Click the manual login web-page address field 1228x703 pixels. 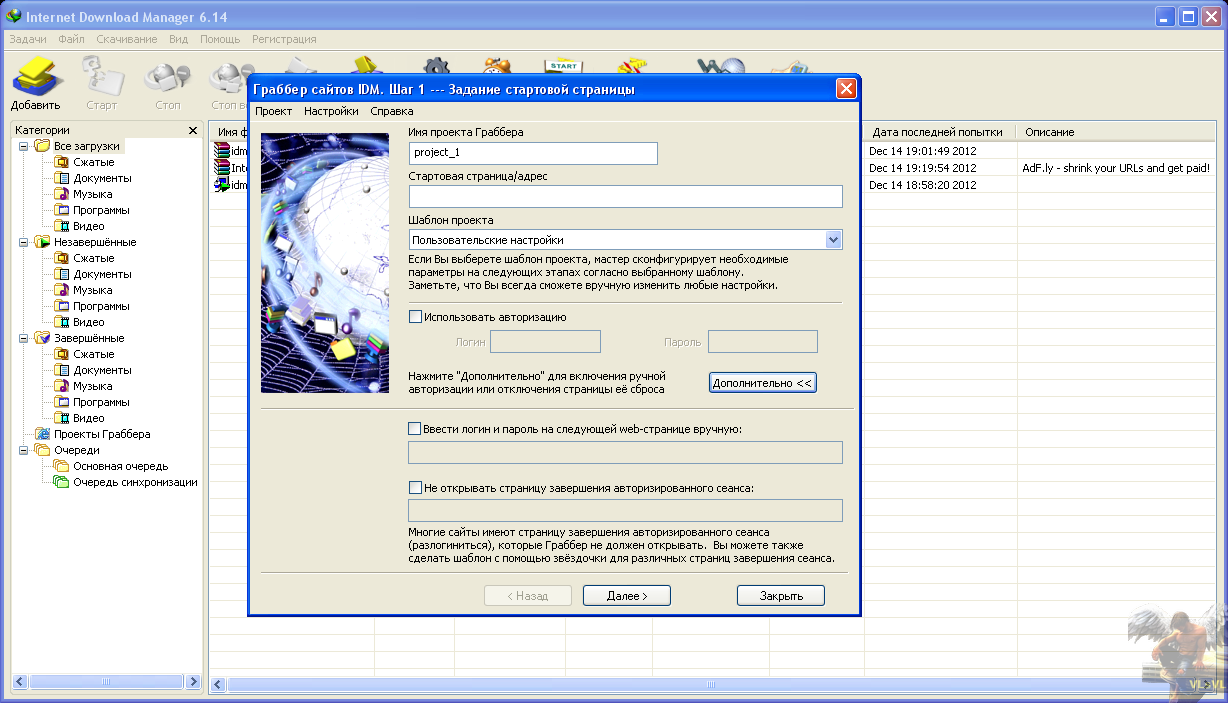(626, 453)
